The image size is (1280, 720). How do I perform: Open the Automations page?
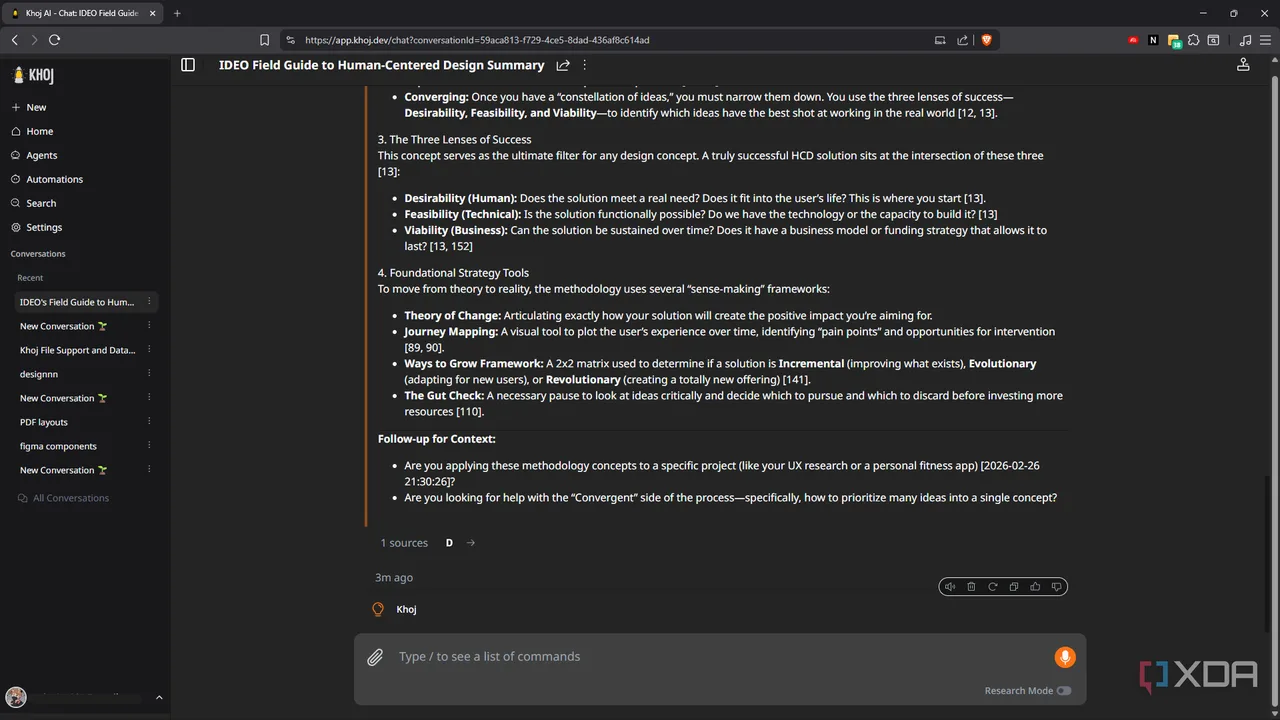47,179
